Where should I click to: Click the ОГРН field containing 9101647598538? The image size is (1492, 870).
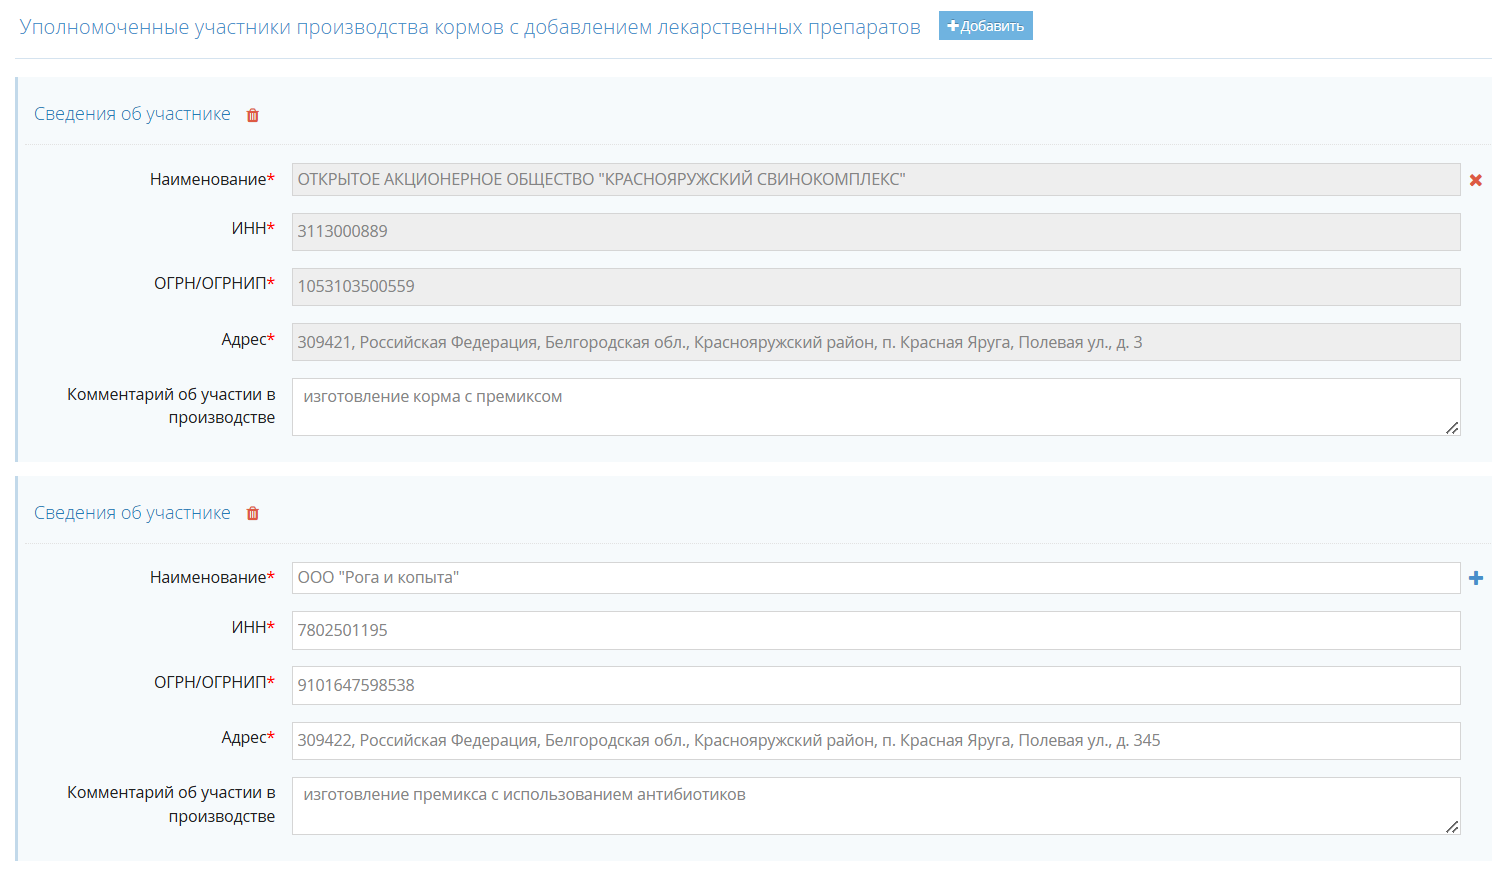pyautogui.click(x=875, y=685)
